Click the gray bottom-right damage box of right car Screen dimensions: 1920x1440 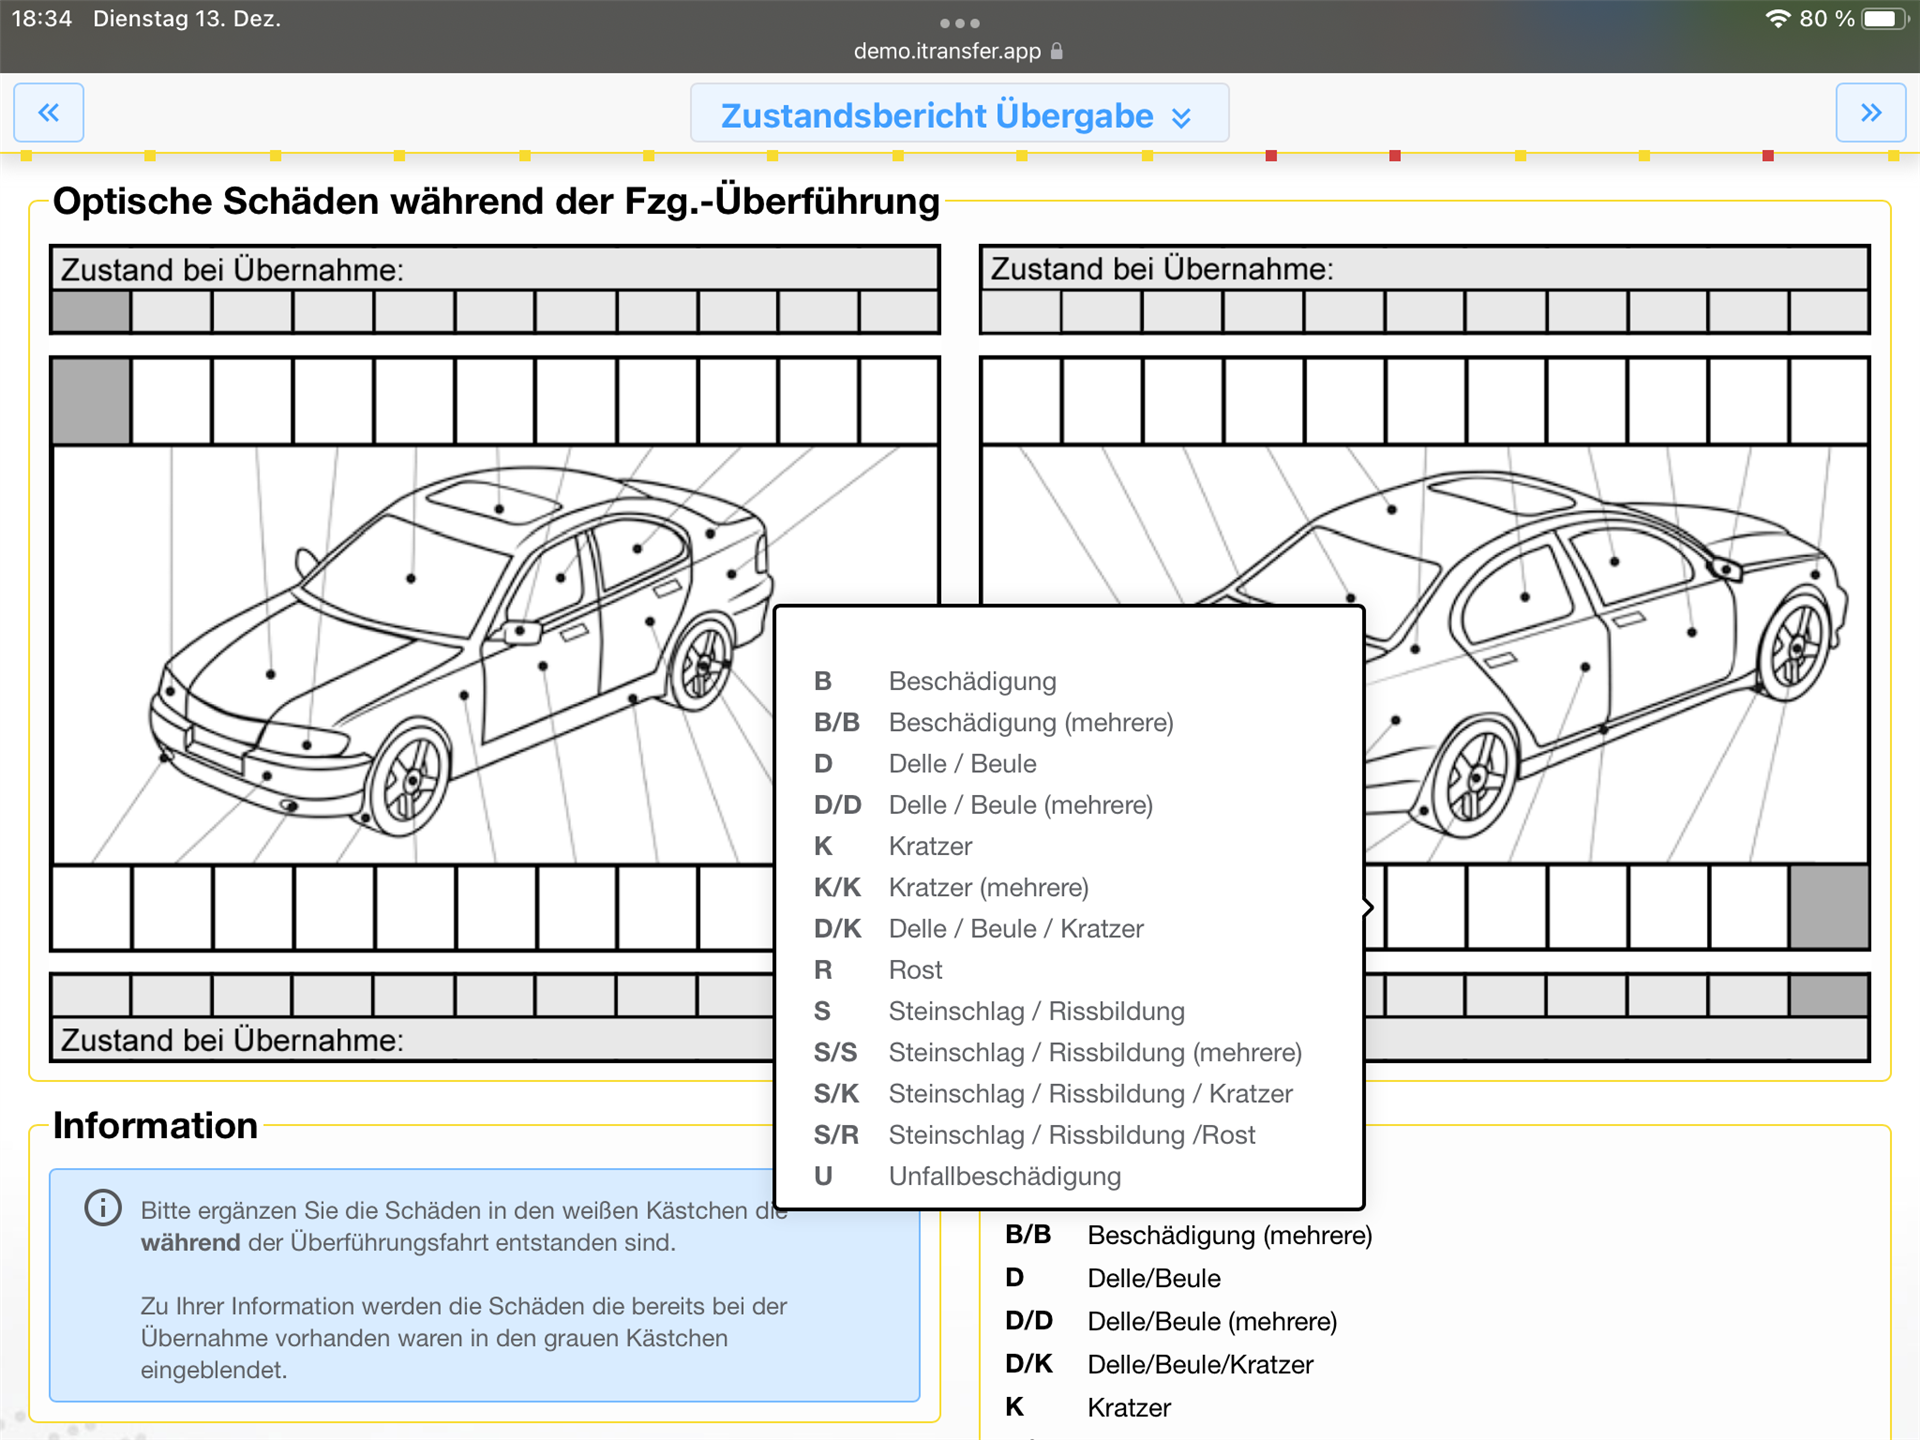click(1828, 907)
